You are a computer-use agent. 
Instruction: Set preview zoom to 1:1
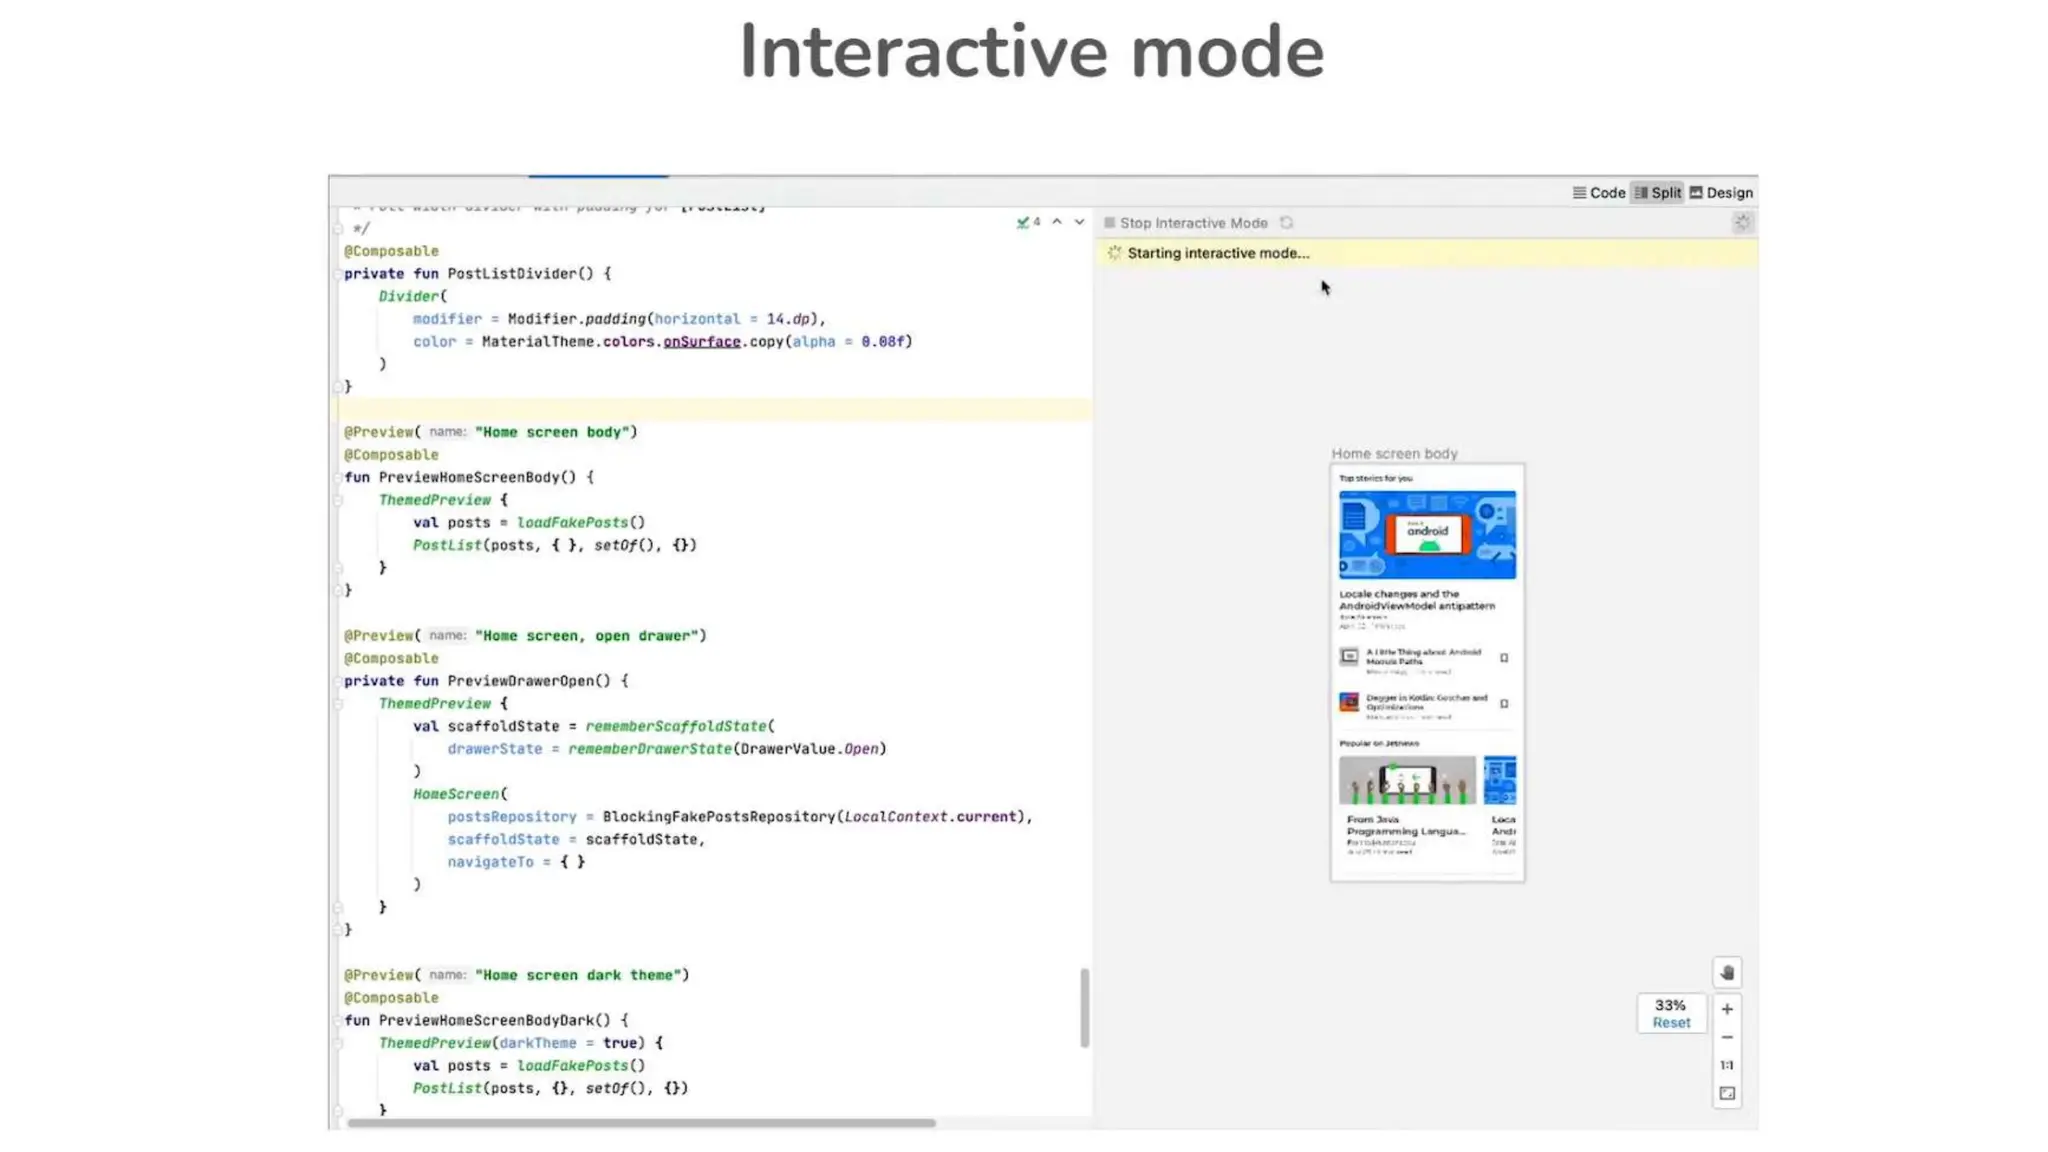click(1727, 1065)
